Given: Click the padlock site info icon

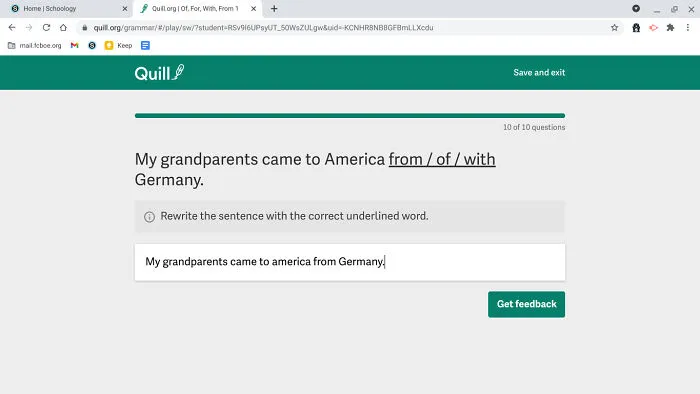Looking at the screenshot, I should (x=85, y=28).
